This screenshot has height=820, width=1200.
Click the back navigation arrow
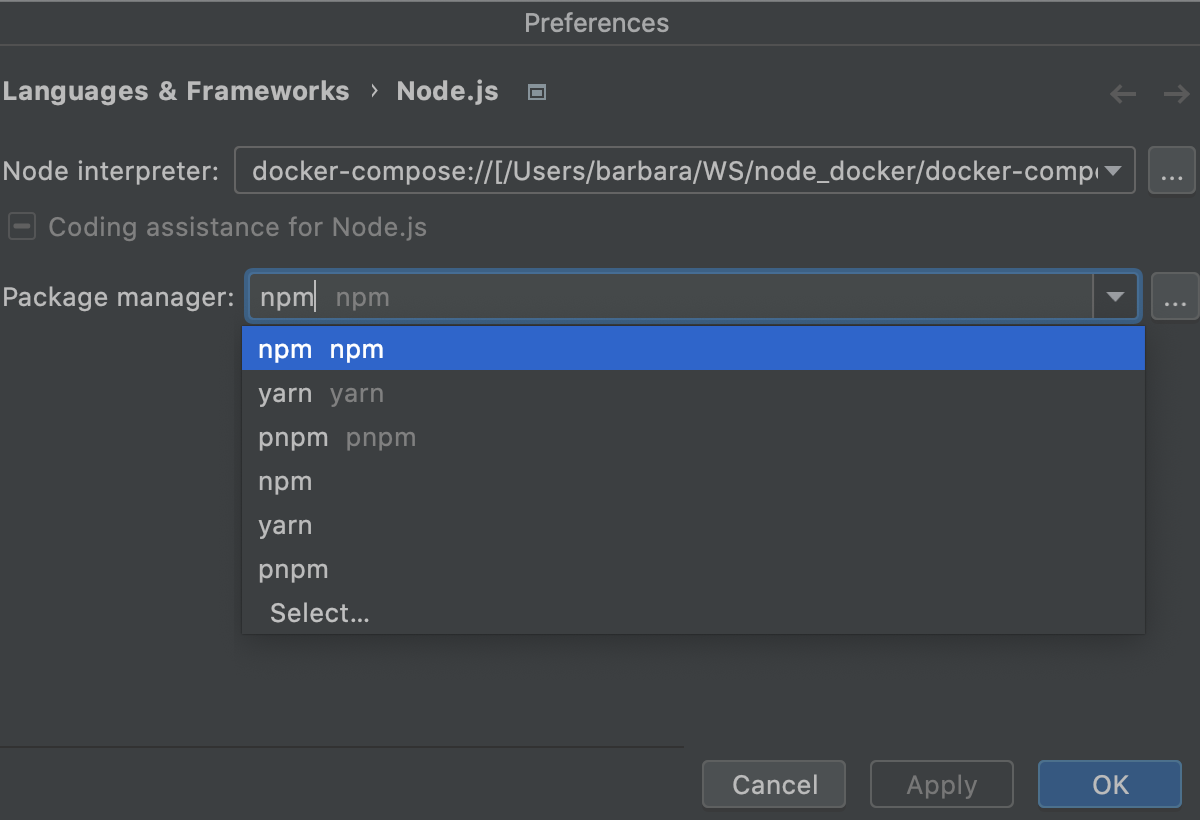(x=1123, y=94)
